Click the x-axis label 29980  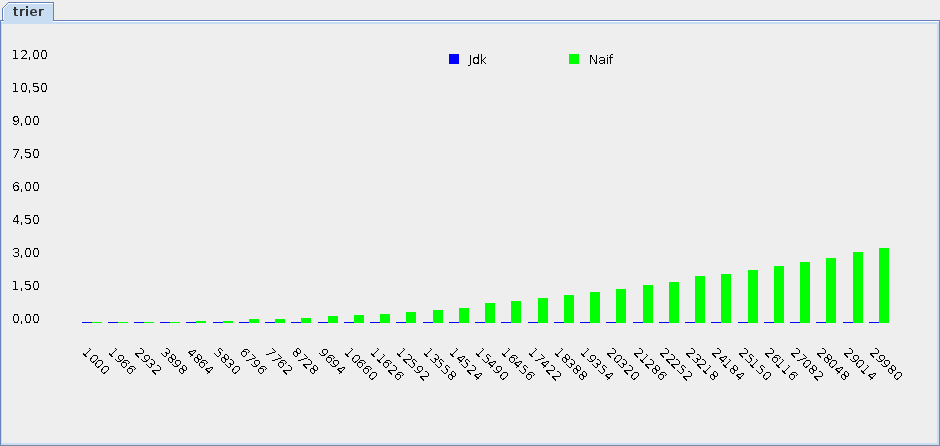coord(884,364)
